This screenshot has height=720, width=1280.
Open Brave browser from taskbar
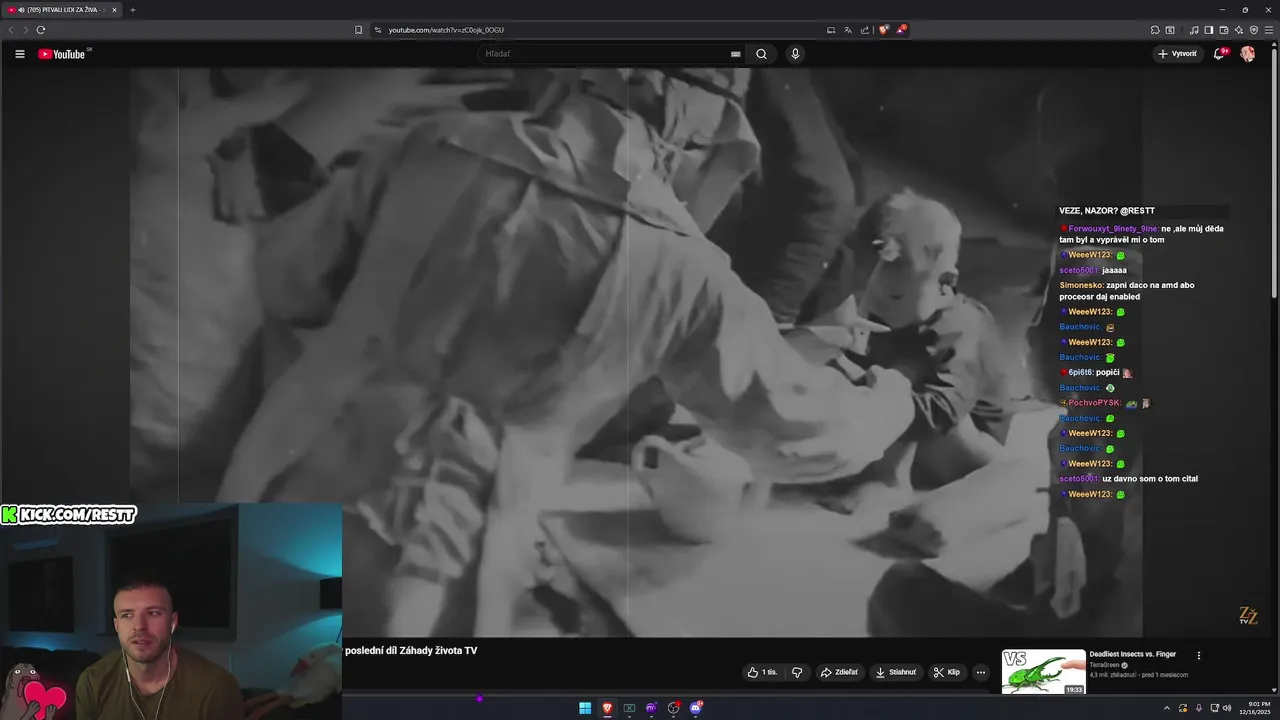(607, 708)
